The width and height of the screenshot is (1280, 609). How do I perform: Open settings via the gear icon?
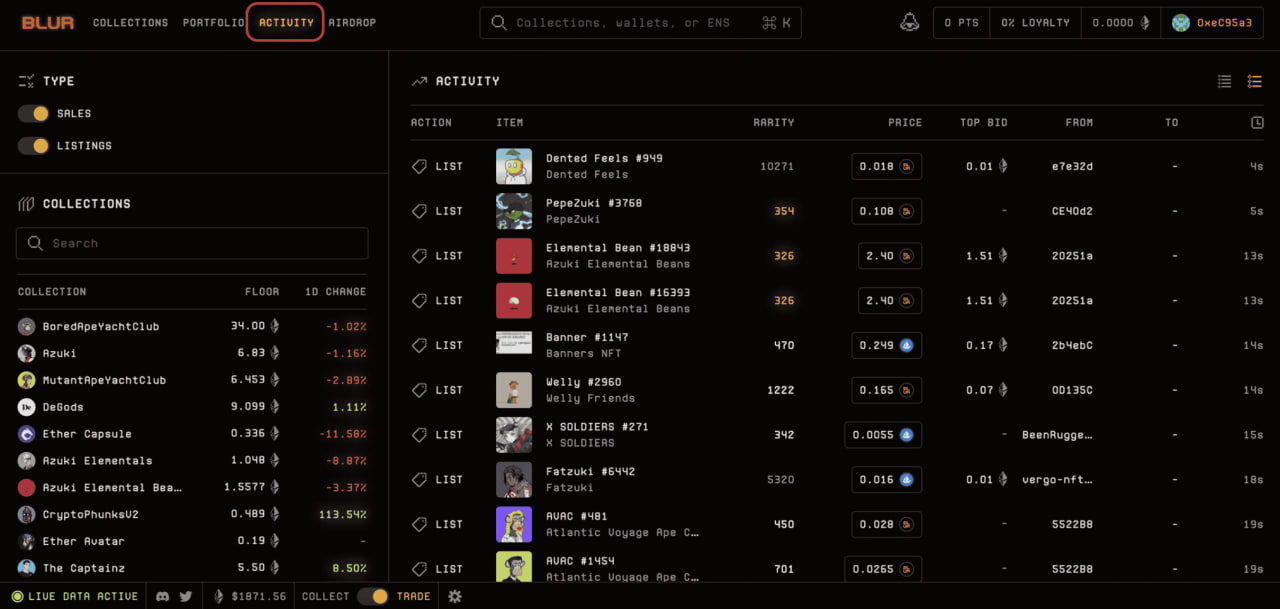[x=455, y=595]
